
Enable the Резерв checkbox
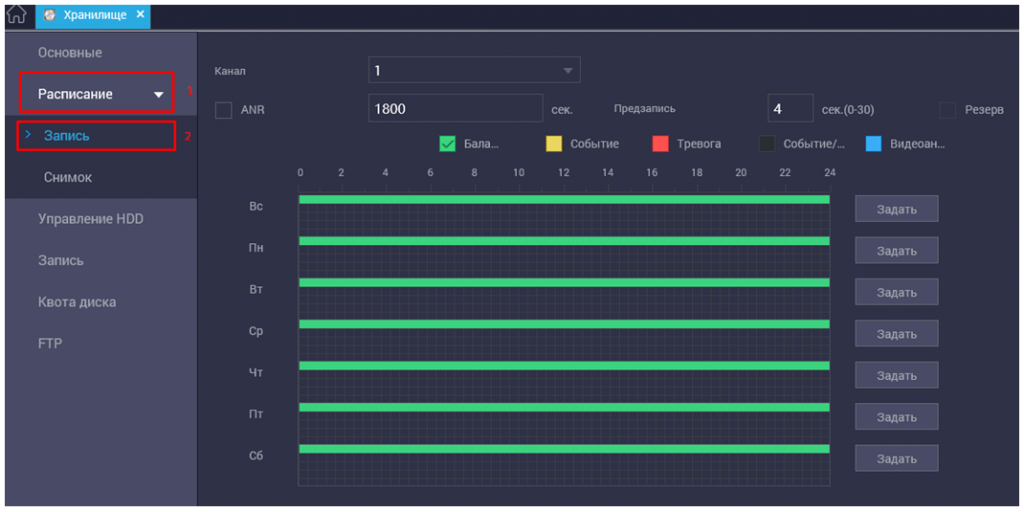(x=947, y=109)
